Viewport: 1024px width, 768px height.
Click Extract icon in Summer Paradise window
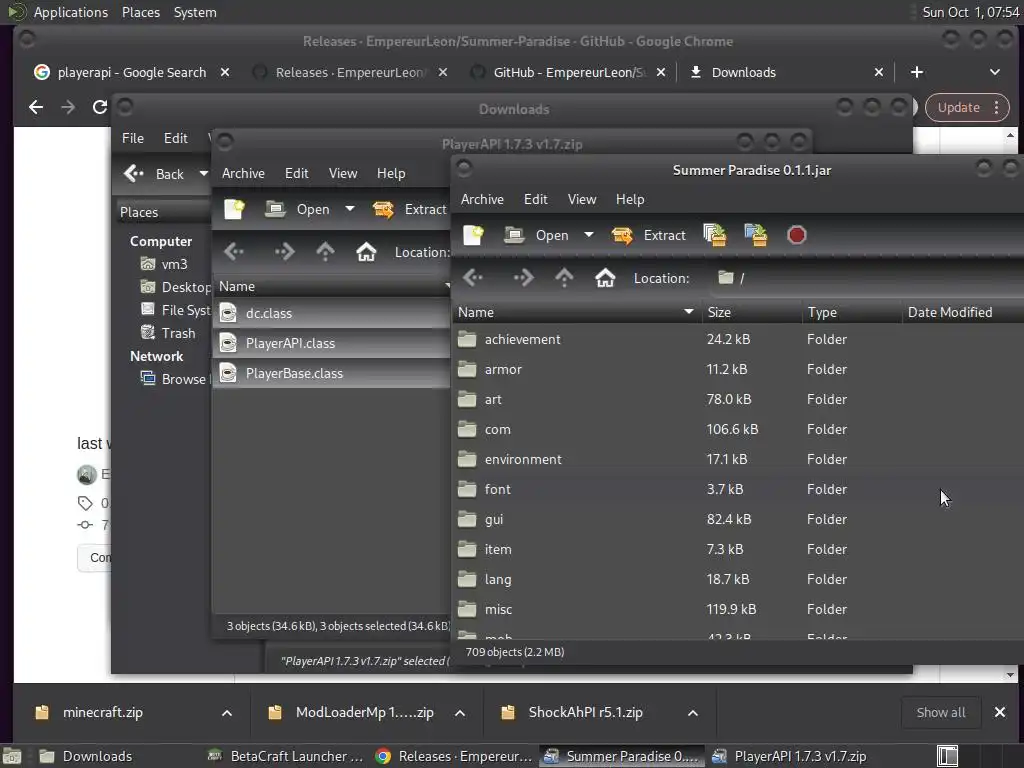622,235
